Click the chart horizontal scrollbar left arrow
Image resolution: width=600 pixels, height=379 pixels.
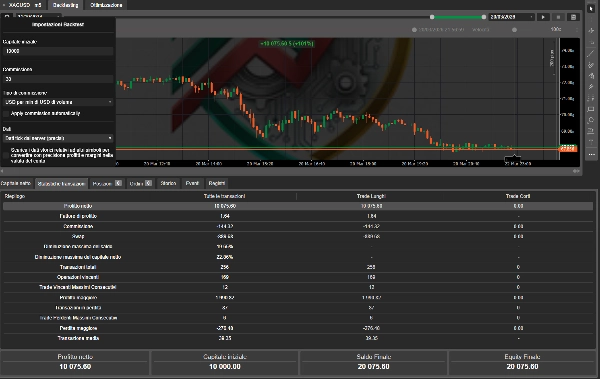(2, 171)
